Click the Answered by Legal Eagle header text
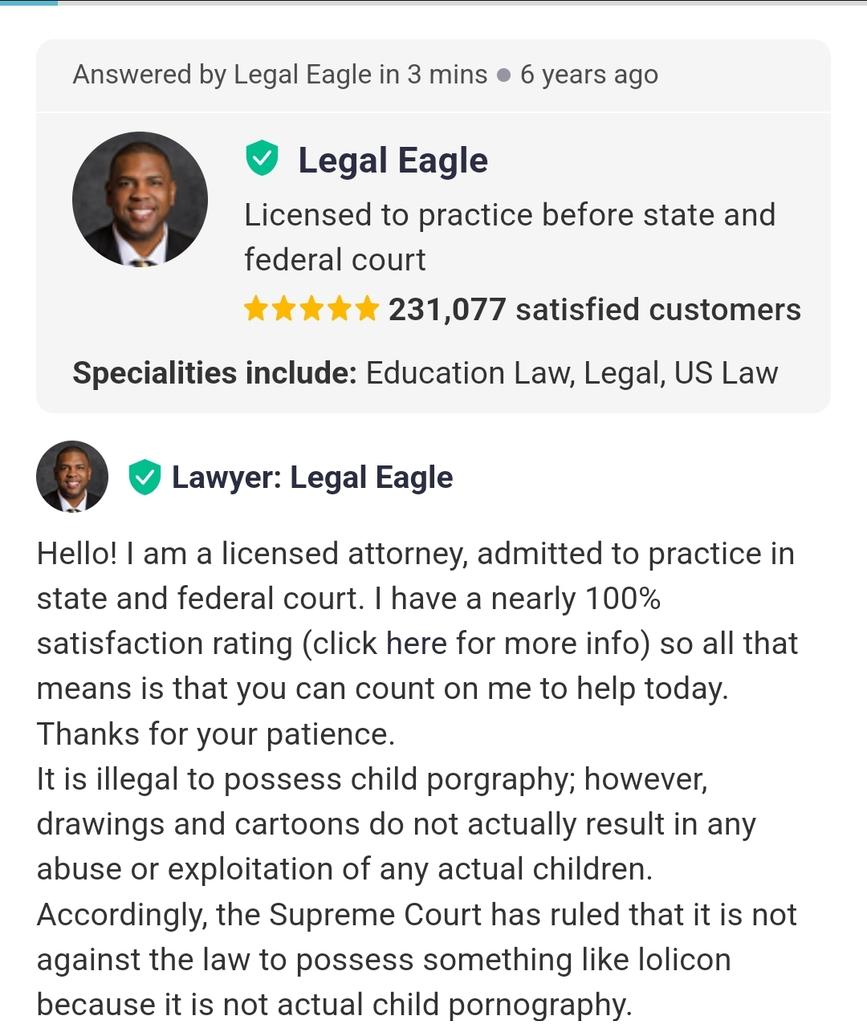867x1024 pixels. pos(280,75)
